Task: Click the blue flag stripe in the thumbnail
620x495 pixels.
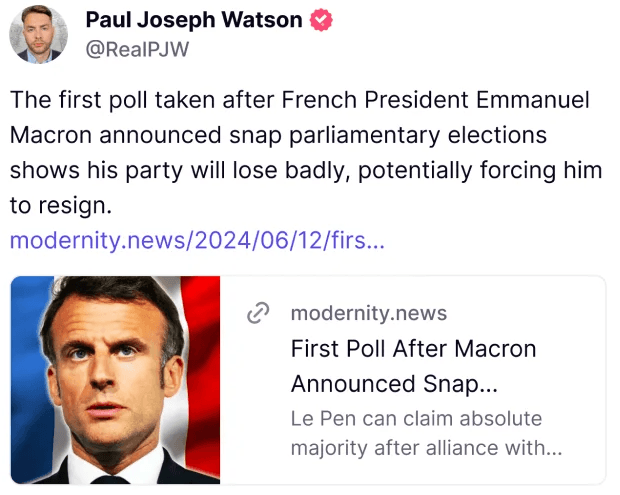Action: (x=28, y=380)
